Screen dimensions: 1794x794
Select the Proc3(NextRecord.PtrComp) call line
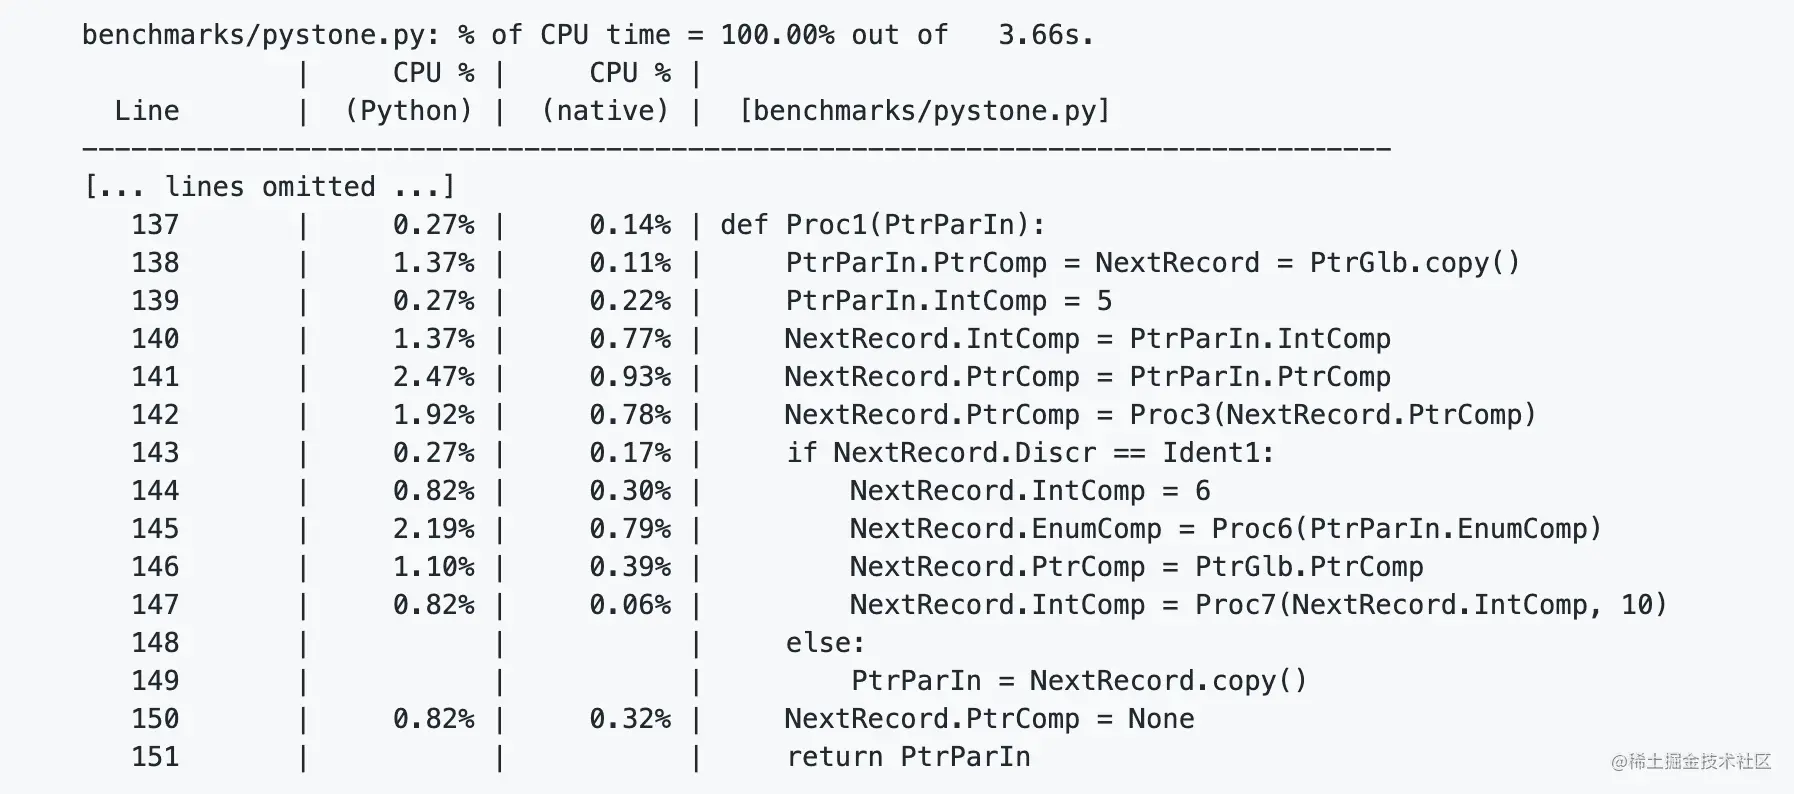[x=1160, y=414]
